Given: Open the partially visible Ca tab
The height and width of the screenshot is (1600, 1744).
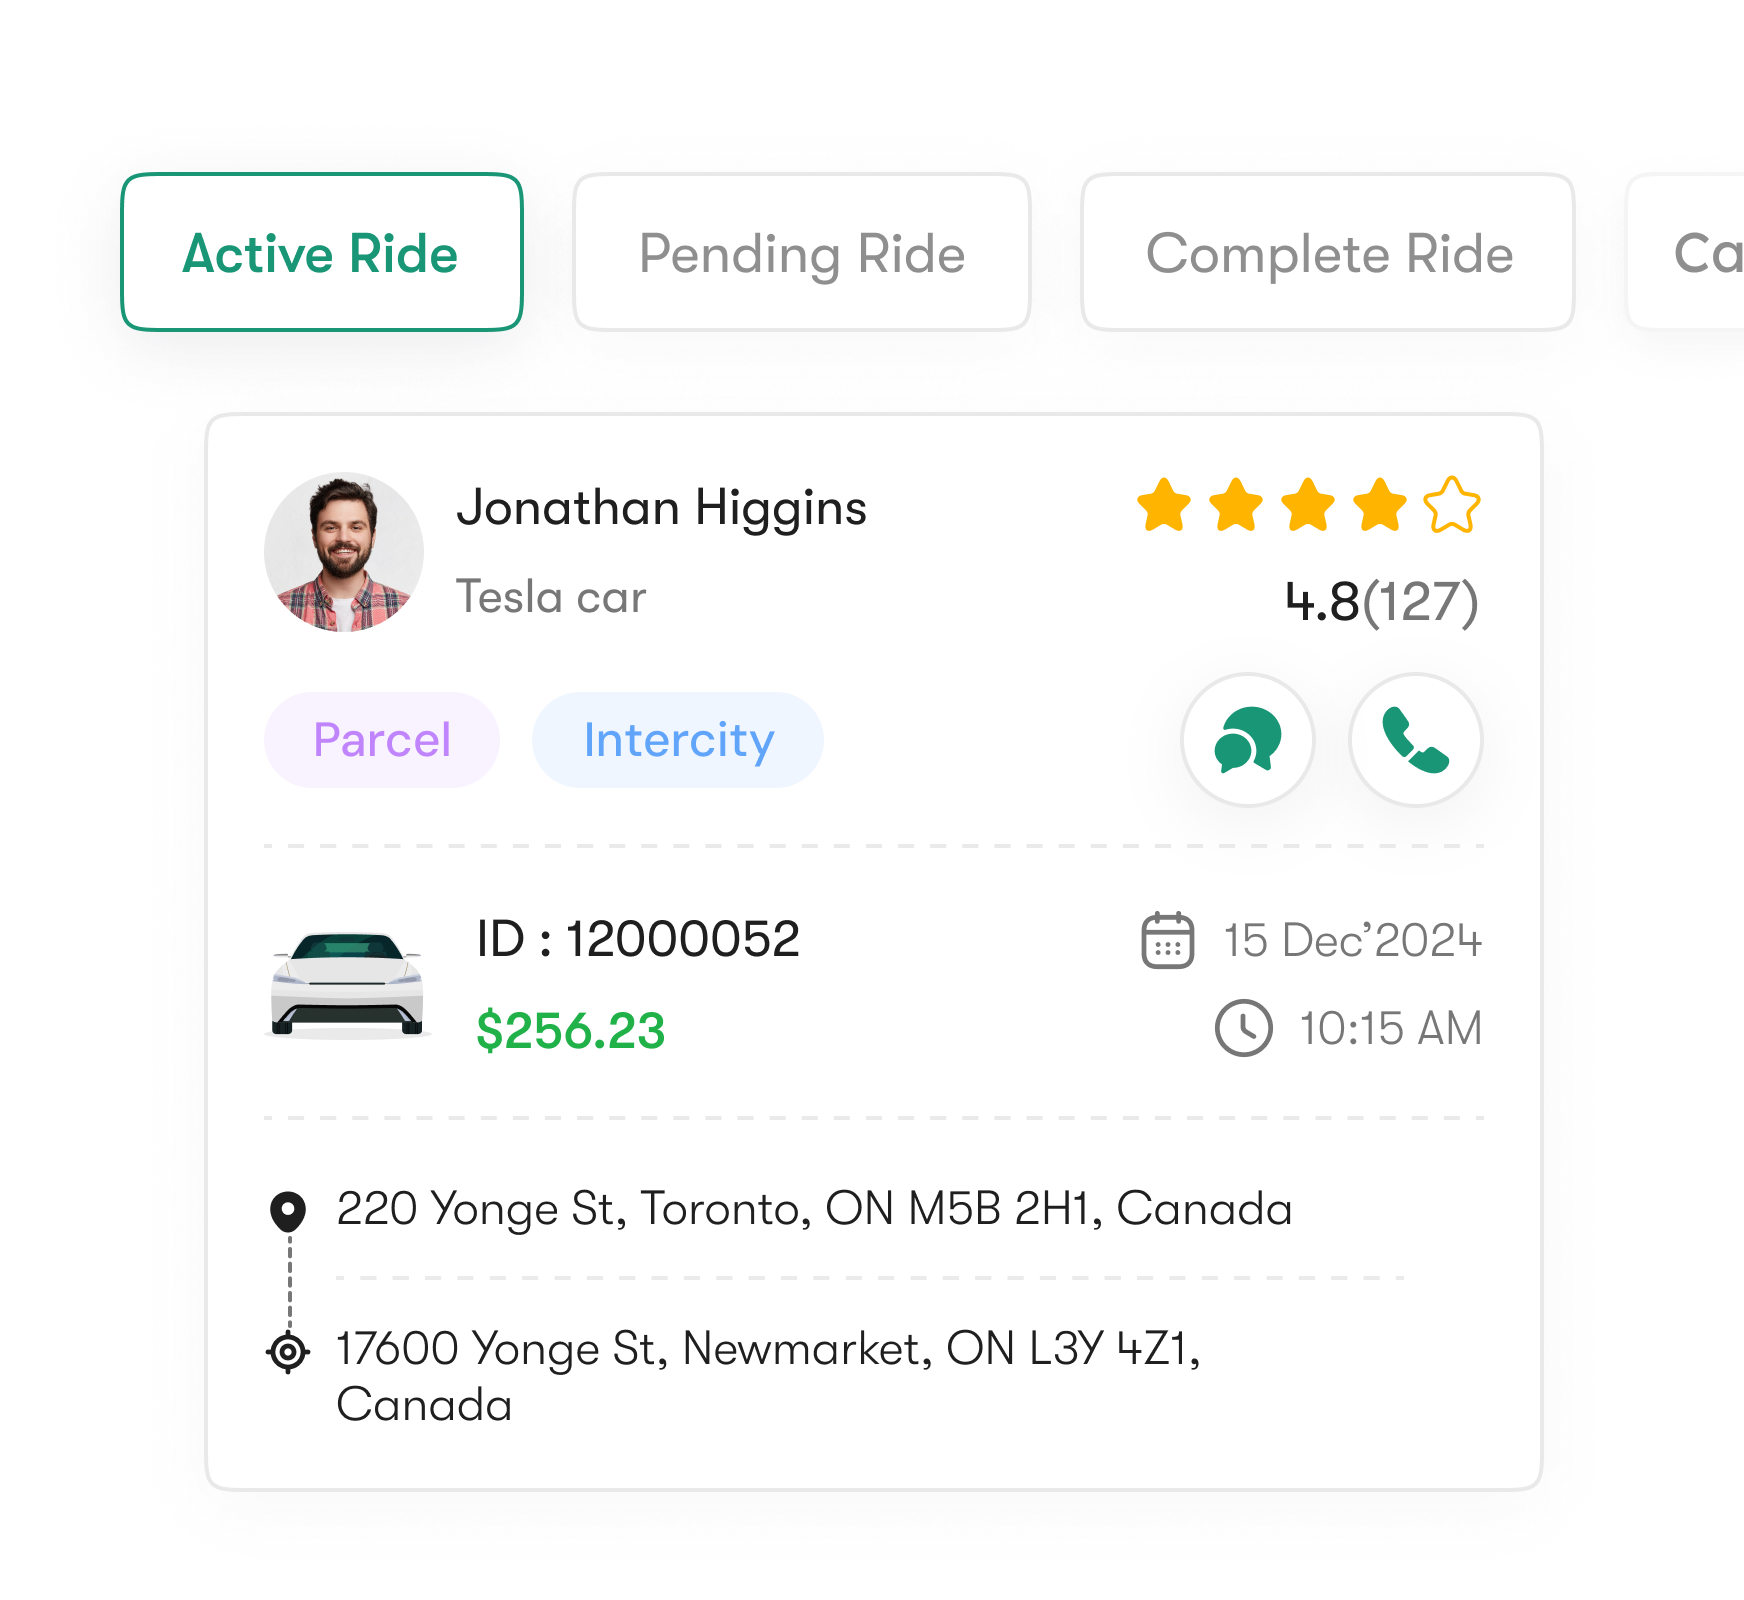Looking at the screenshot, I should [x=1686, y=252].
